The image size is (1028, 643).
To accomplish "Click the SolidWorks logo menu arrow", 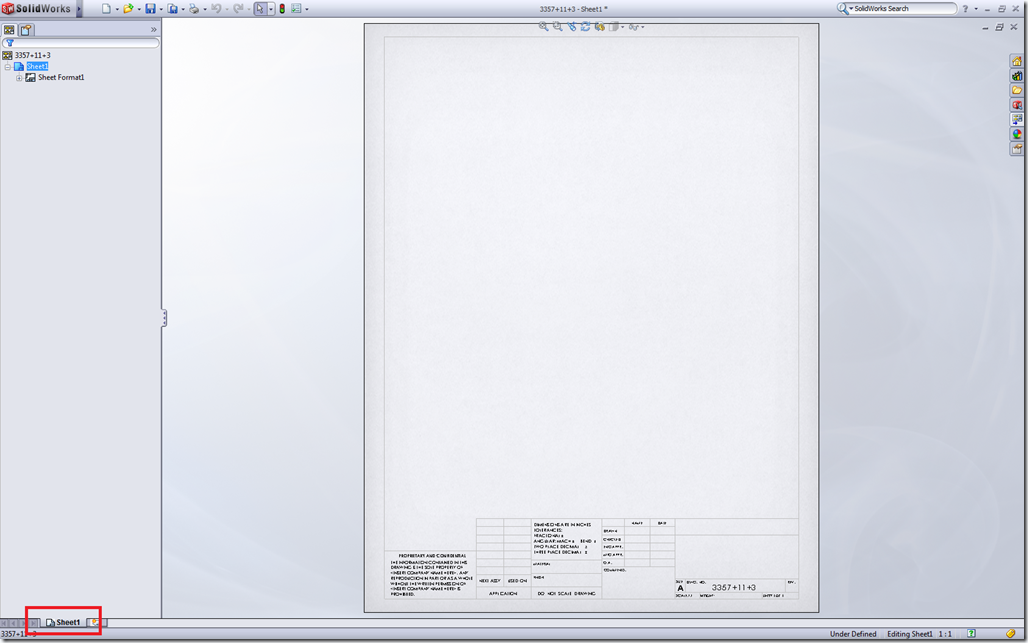I will pos(79,9).
